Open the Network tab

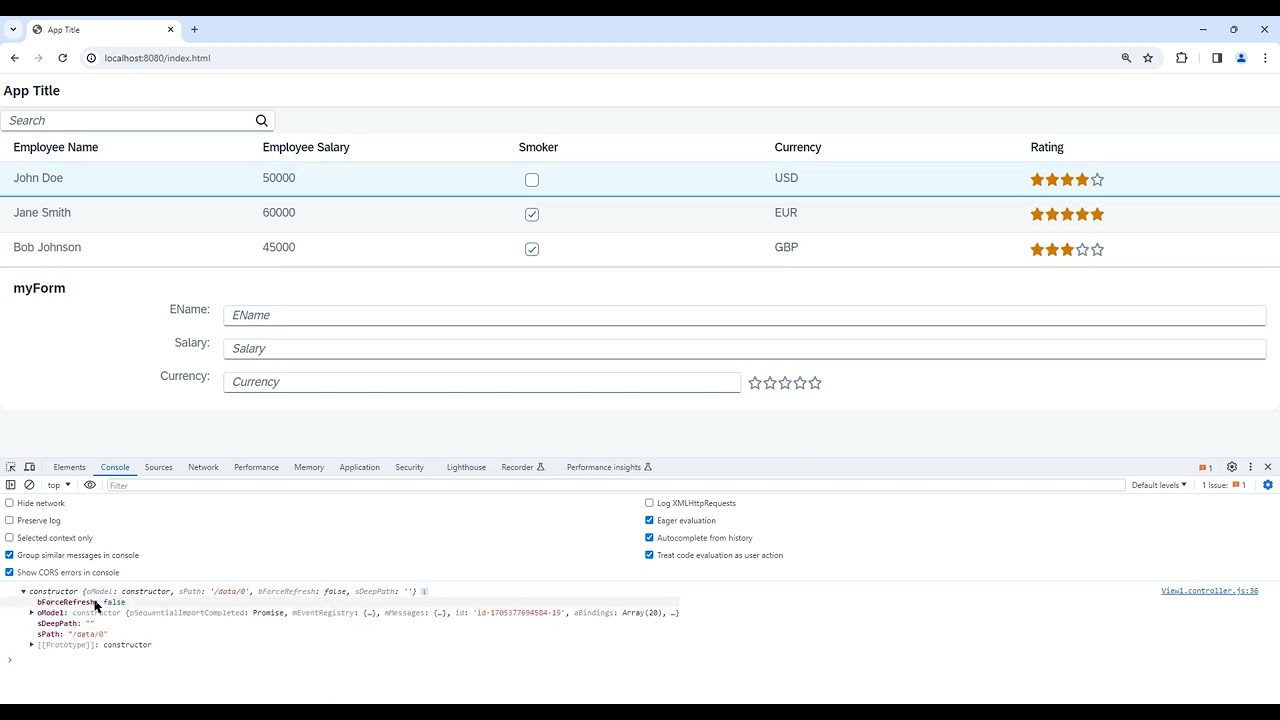pyautogui.click(x=203, y=467)
